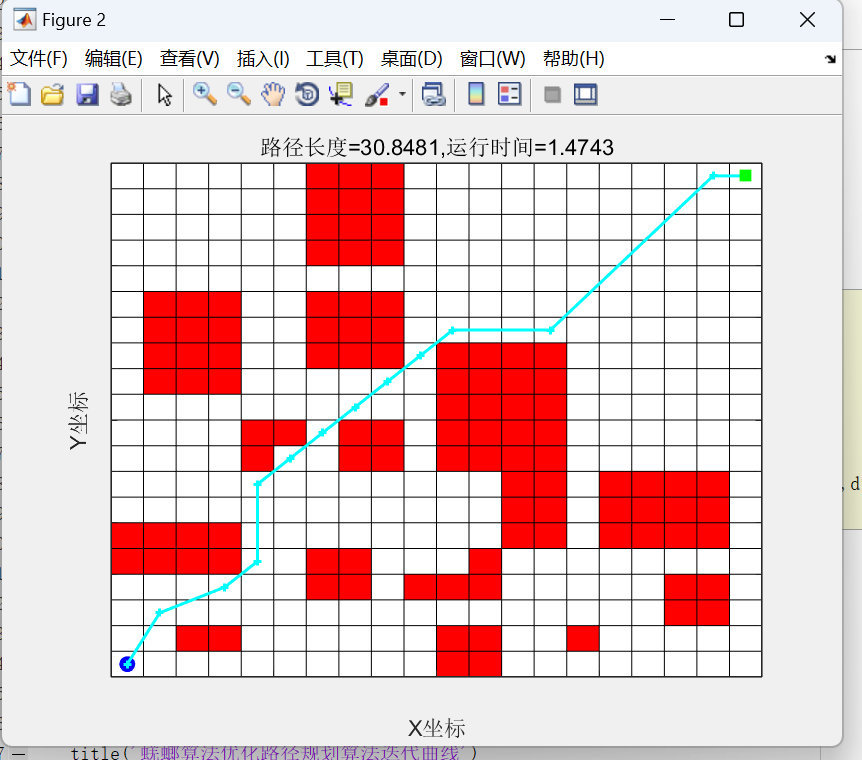Click the plot title showing path length 30.8481
The height and width of the screenshot is (760, 862).
(437, 147)
